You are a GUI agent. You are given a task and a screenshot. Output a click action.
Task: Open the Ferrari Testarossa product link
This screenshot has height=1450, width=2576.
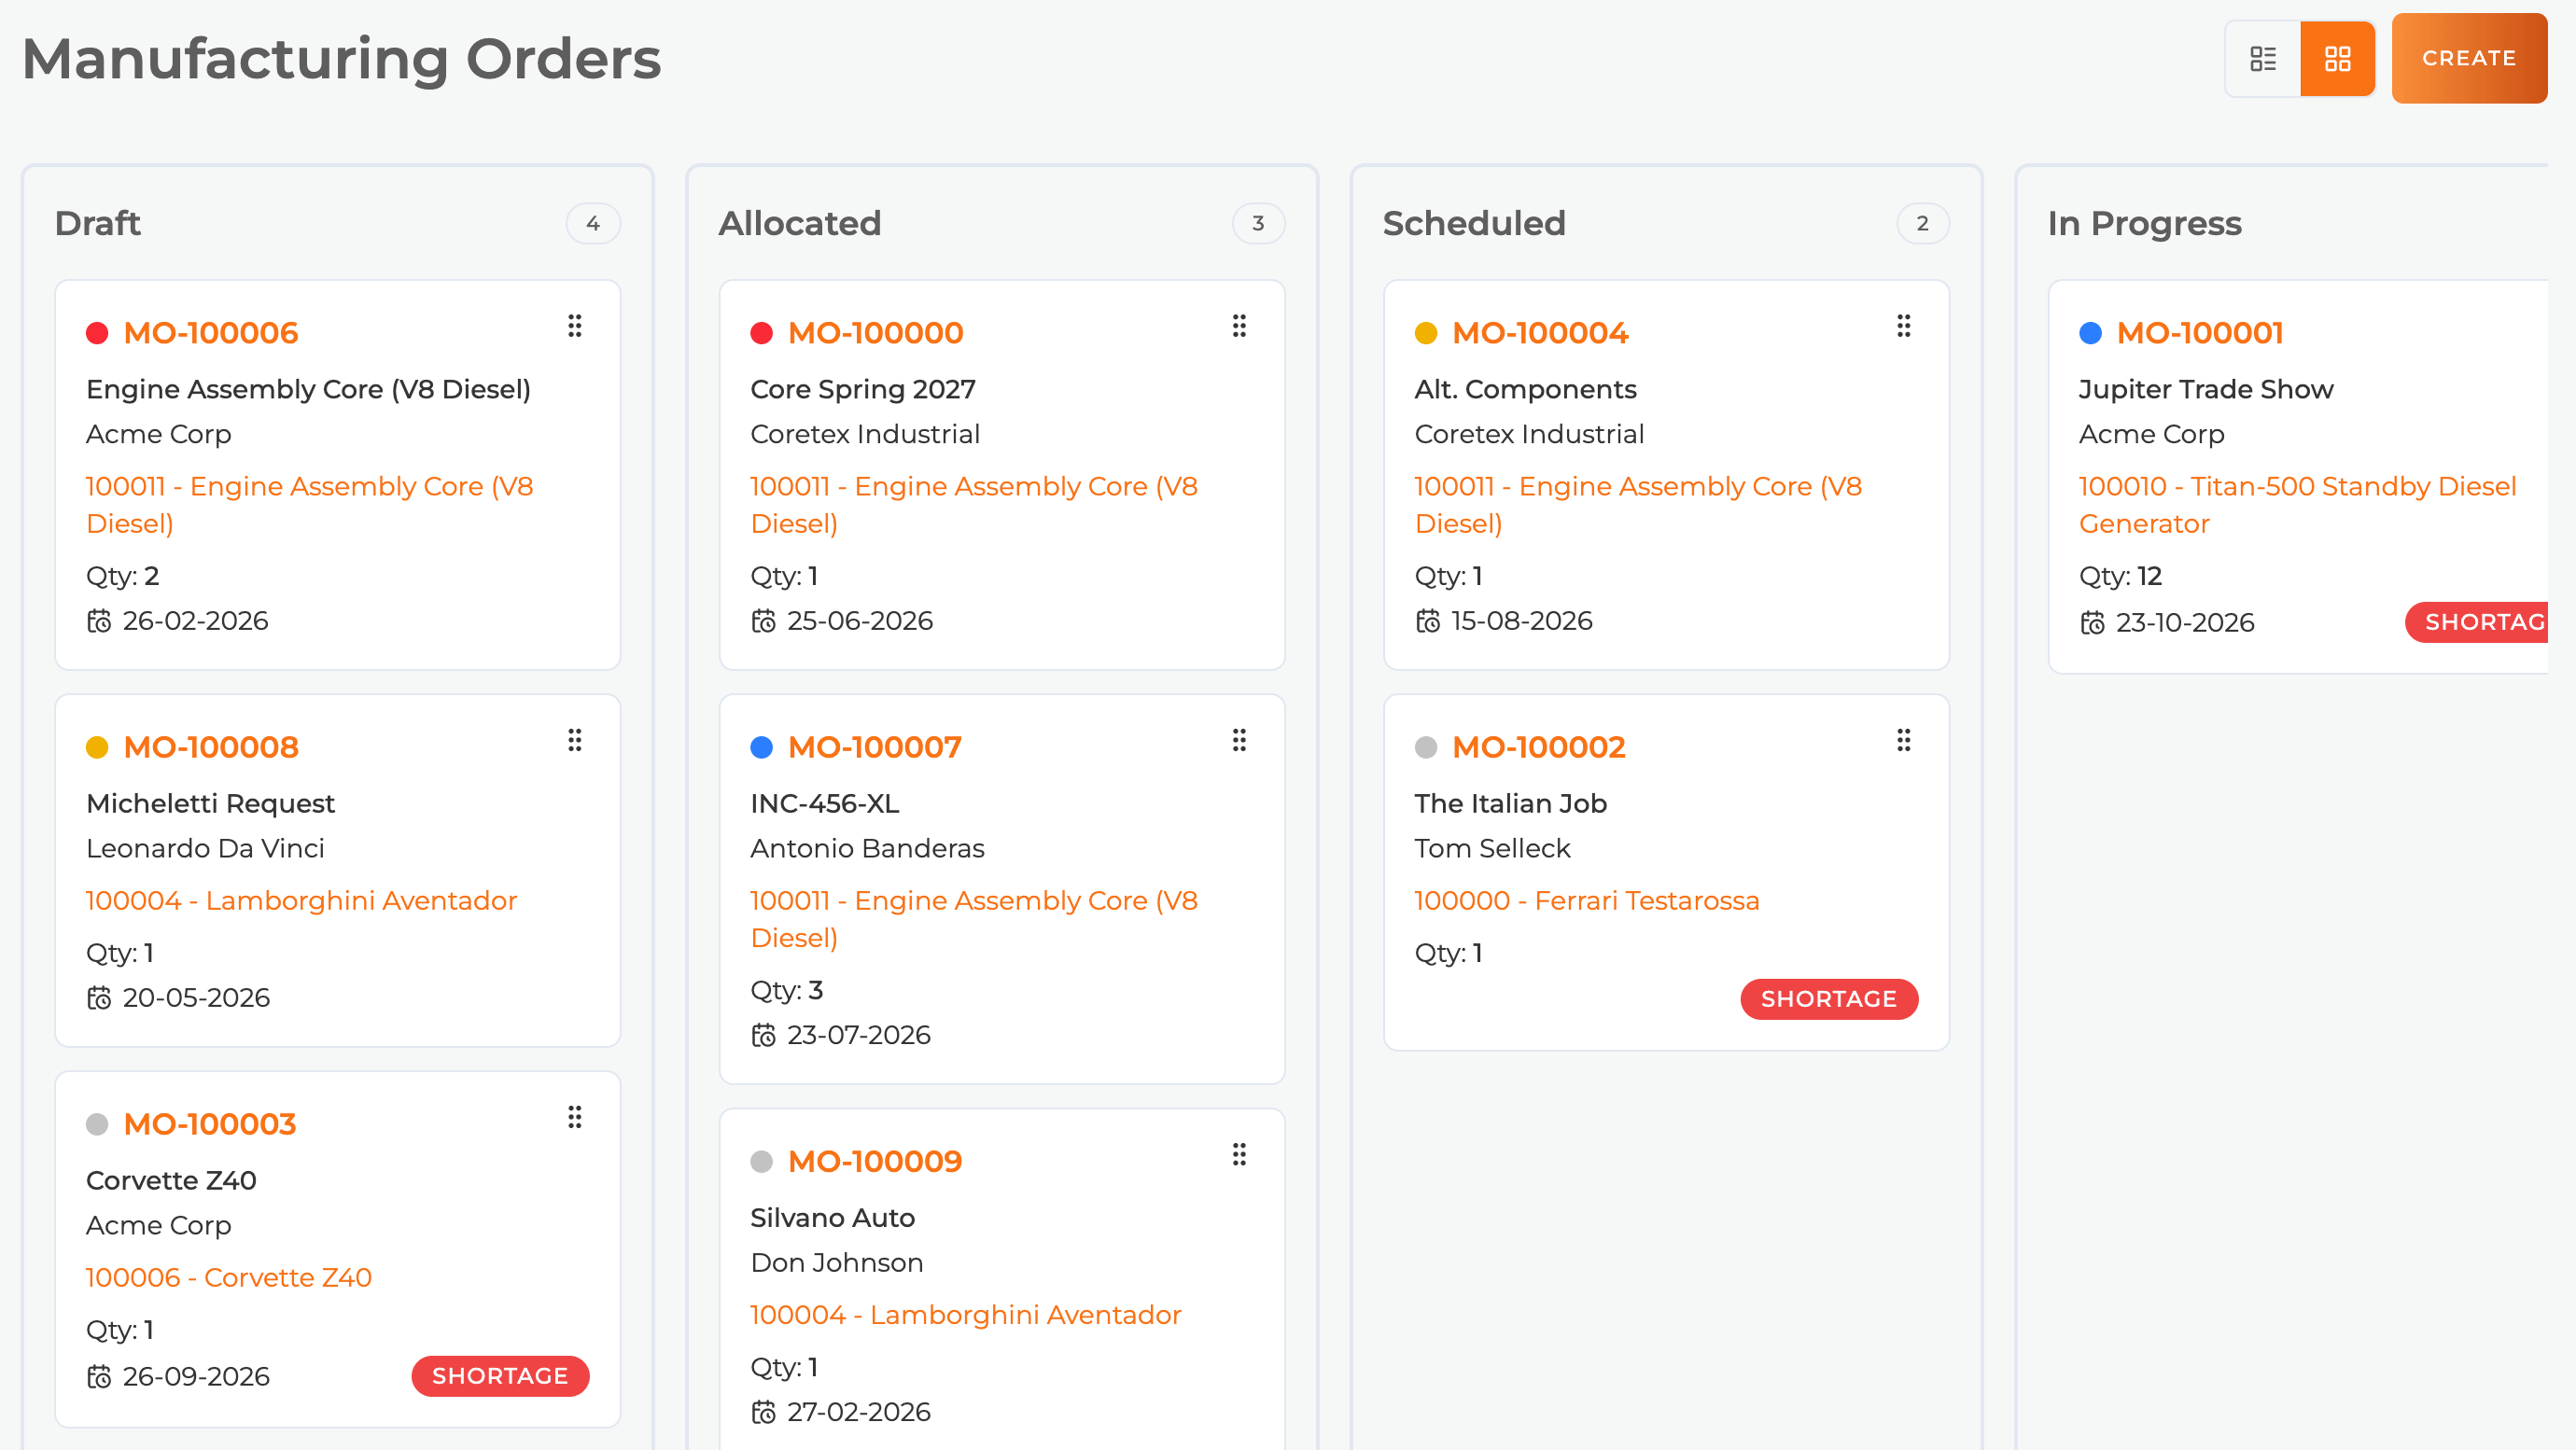point(1587,900)
